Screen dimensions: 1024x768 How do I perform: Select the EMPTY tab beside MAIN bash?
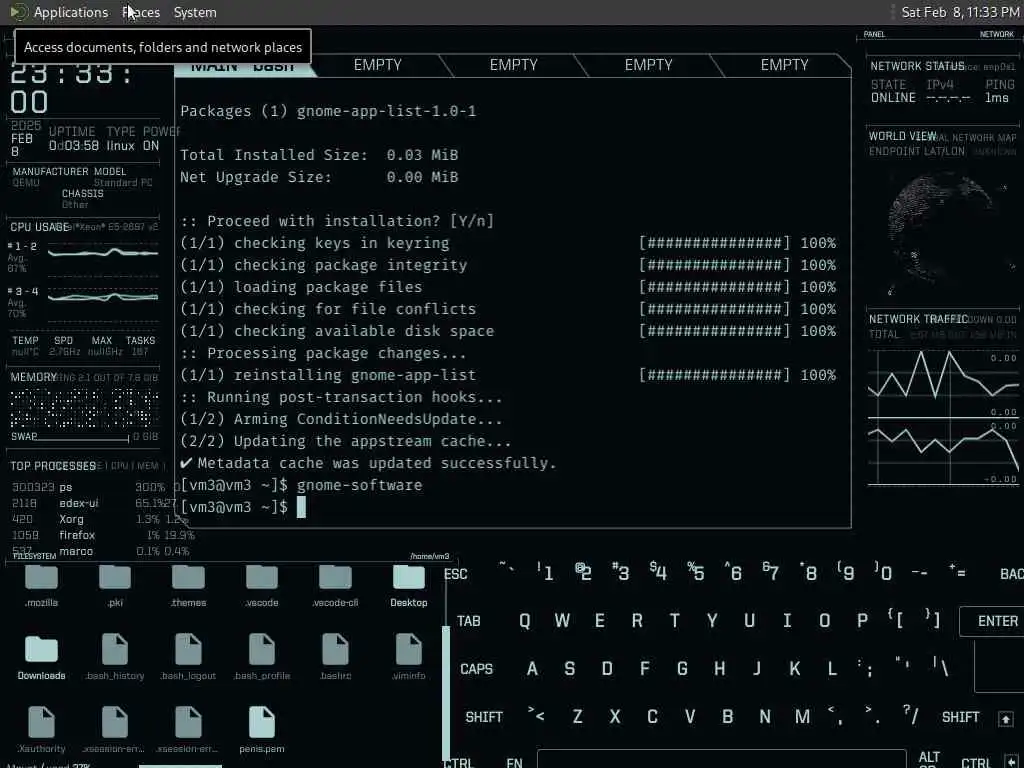pos(377,65)
